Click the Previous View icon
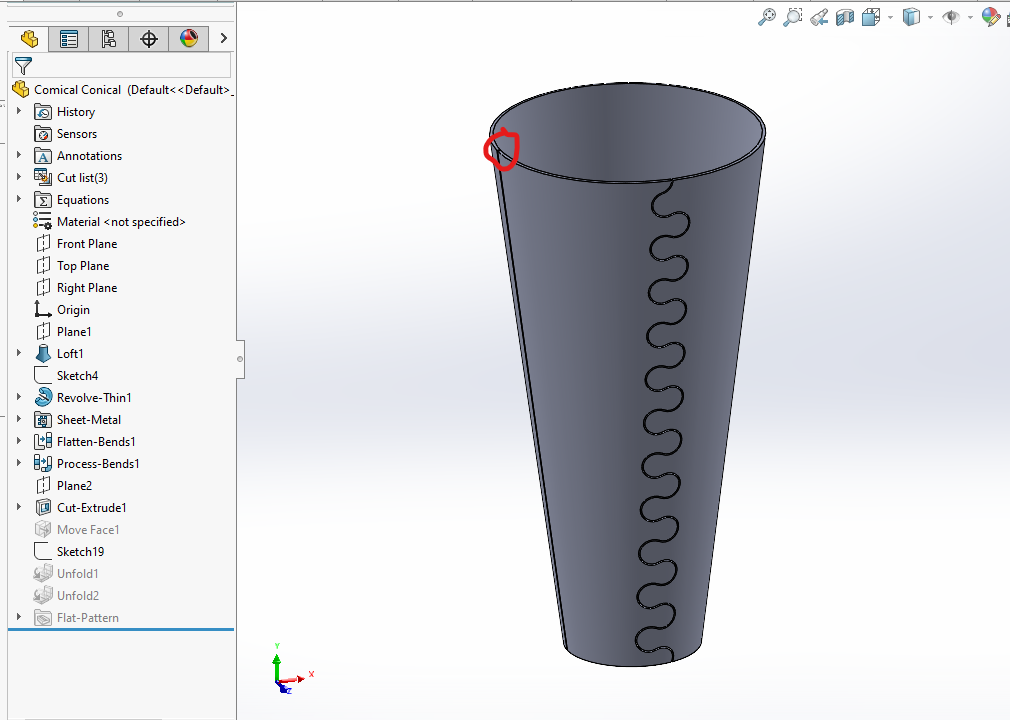 819,17
